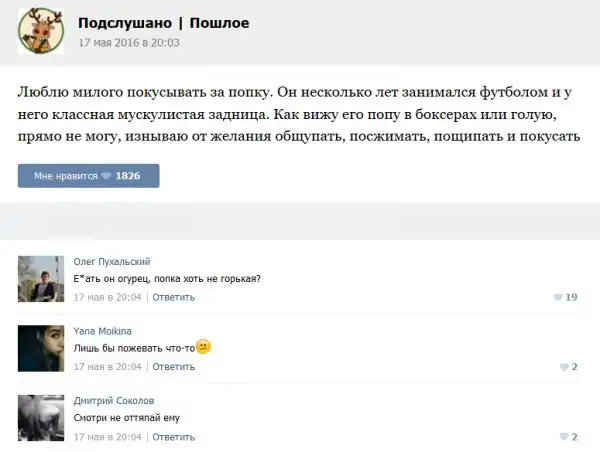Reply to Олег Пухальский's comment

(173, 297)
